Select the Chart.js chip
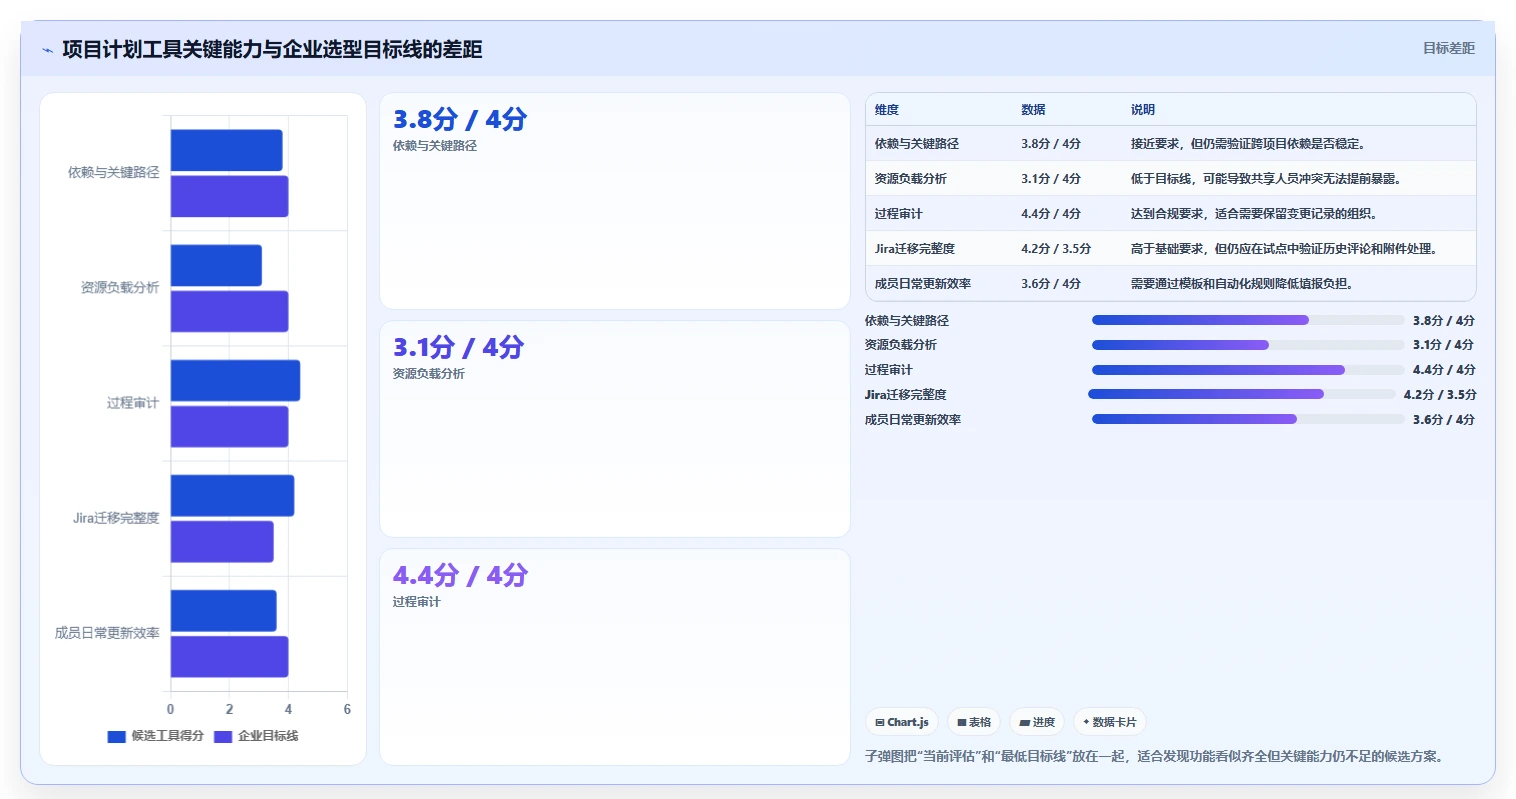The width and height of the screenshot is (1516, 799). pyautogui.click(x=902, y=722)
